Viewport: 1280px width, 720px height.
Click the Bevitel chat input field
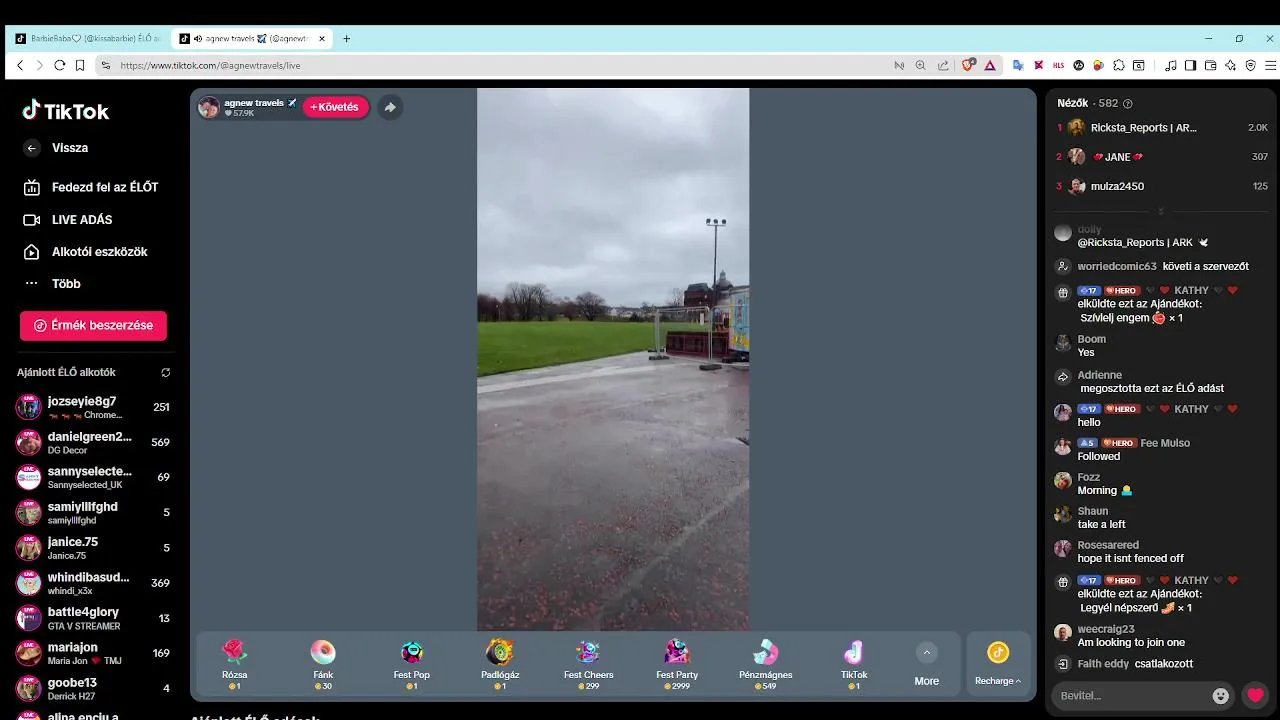tap(1130, 695)
